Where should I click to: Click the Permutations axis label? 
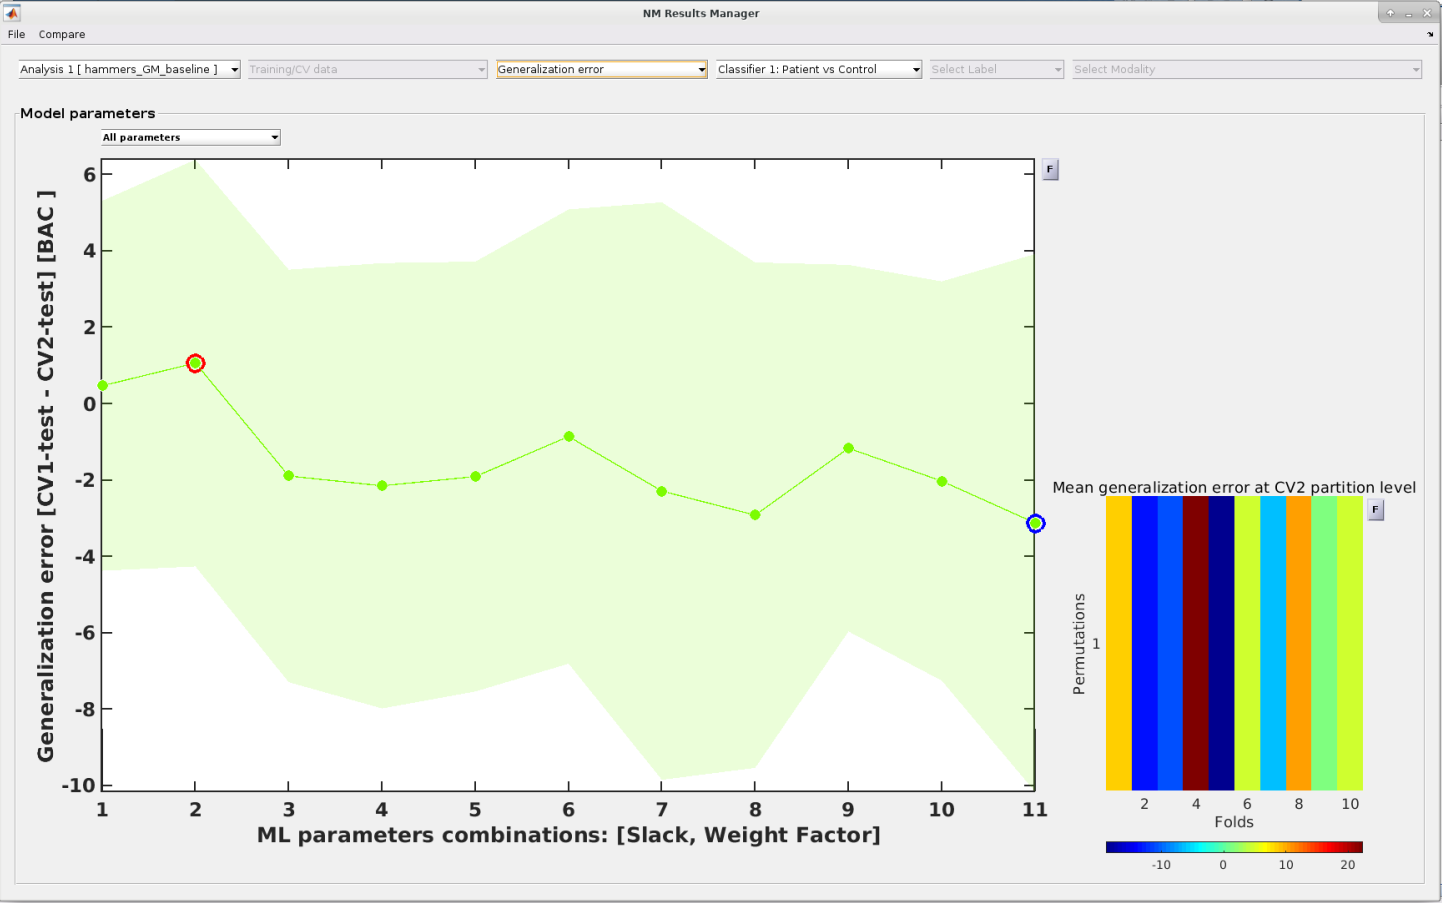click(x=1078, y=644)
